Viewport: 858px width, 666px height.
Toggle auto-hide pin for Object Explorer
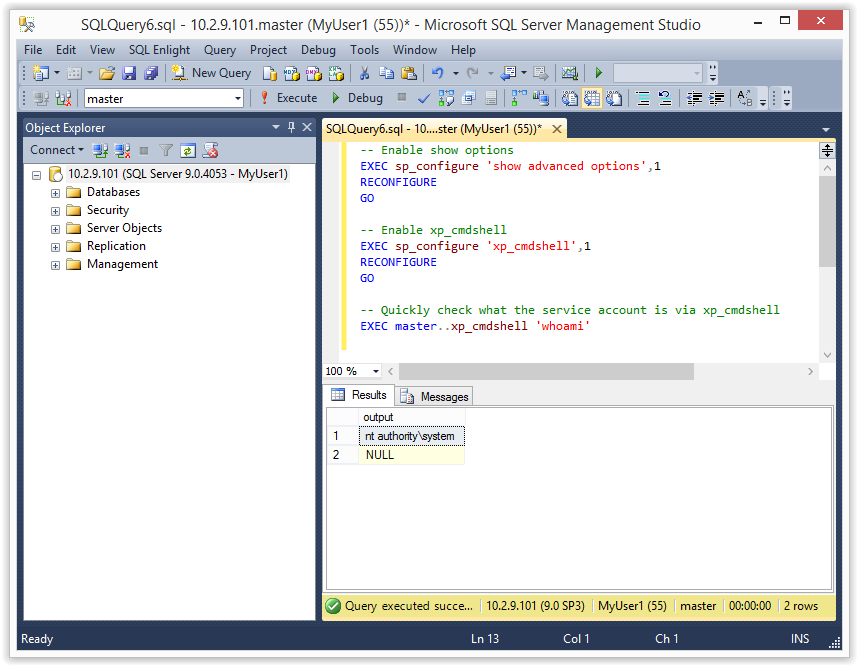[x=292, y=128]
